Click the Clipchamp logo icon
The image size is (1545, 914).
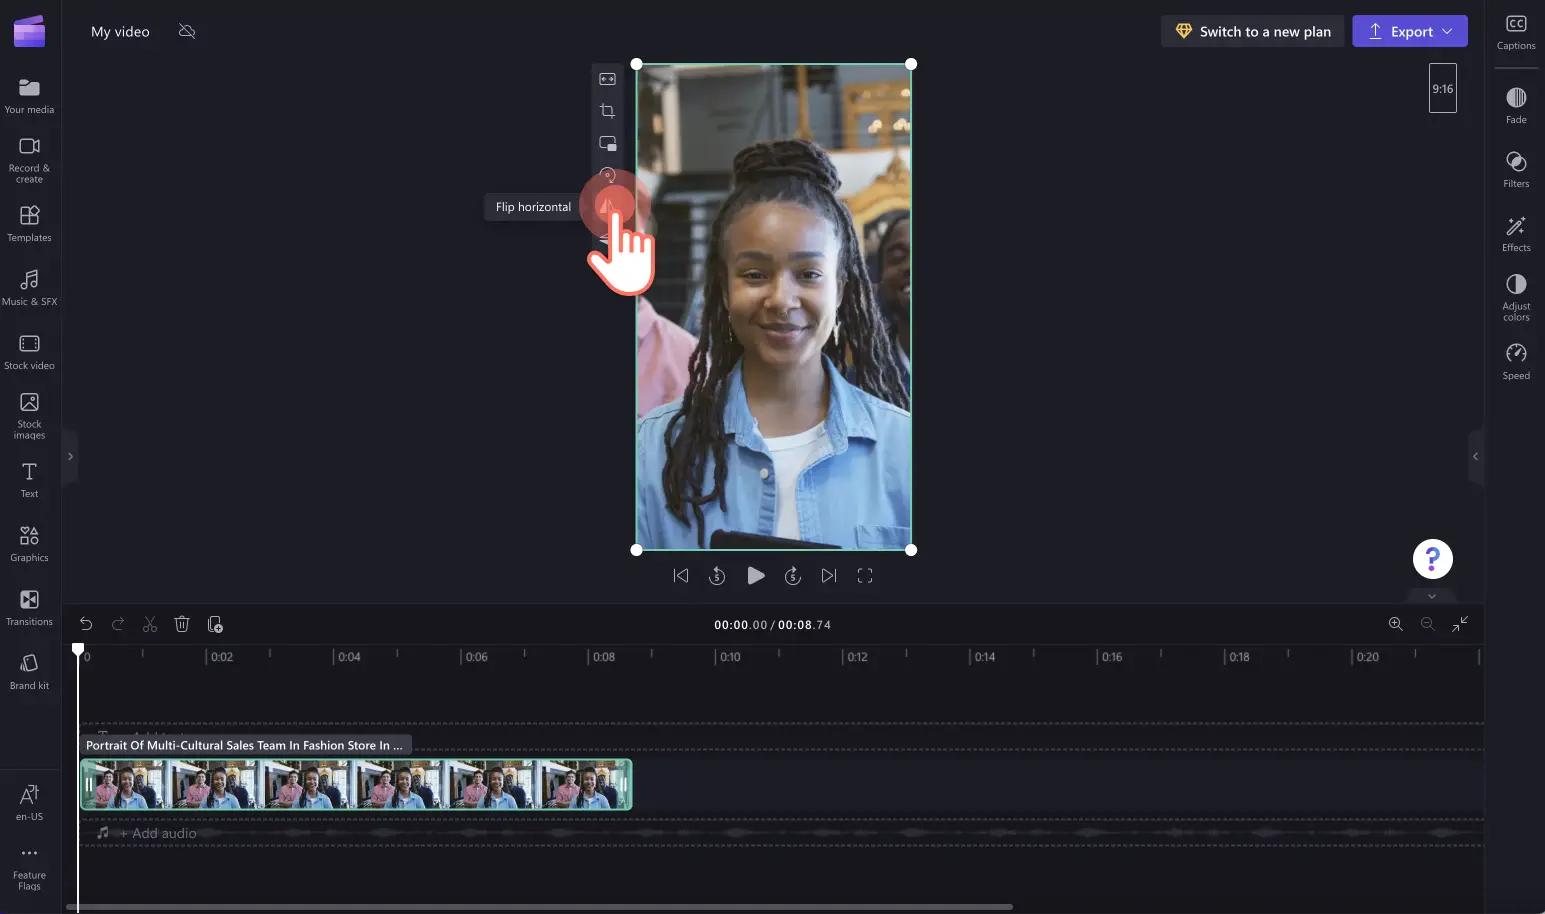[29, 31]
